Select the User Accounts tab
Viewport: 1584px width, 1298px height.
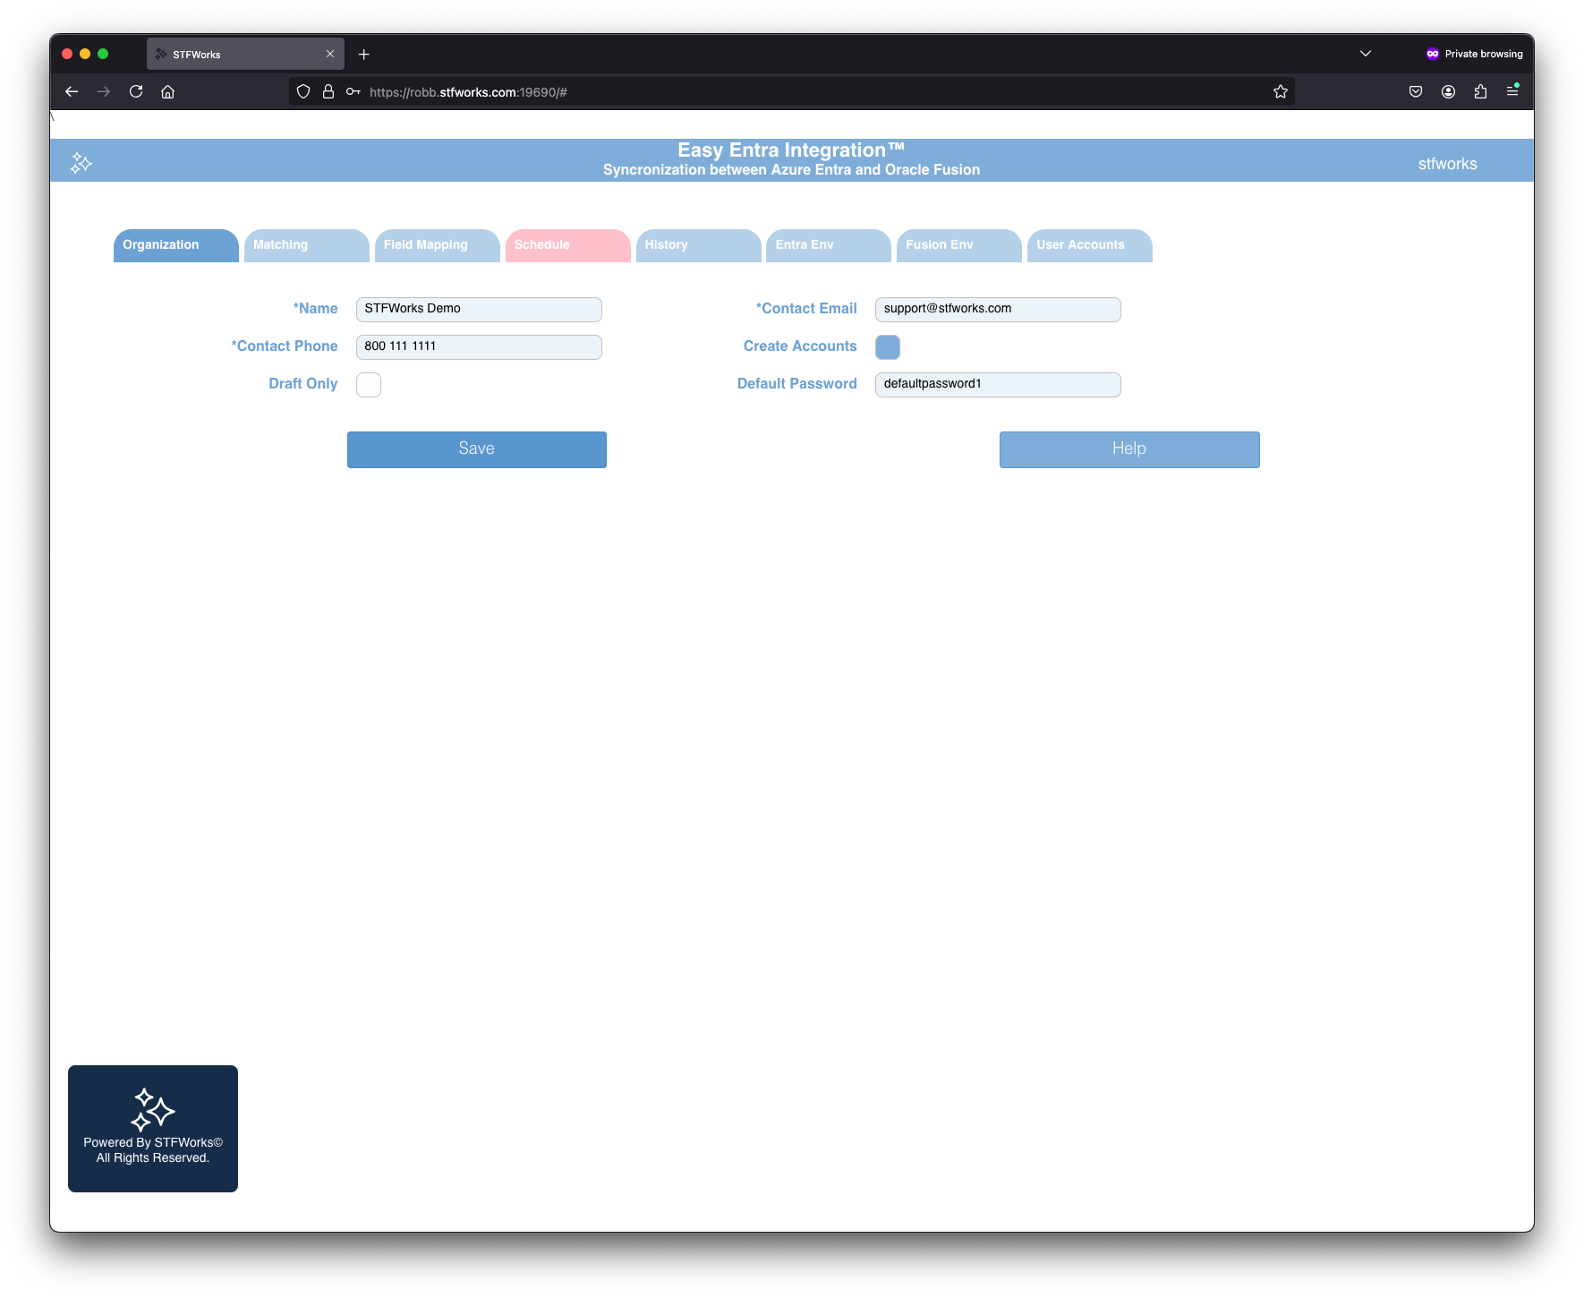(x=1089, y=245)
